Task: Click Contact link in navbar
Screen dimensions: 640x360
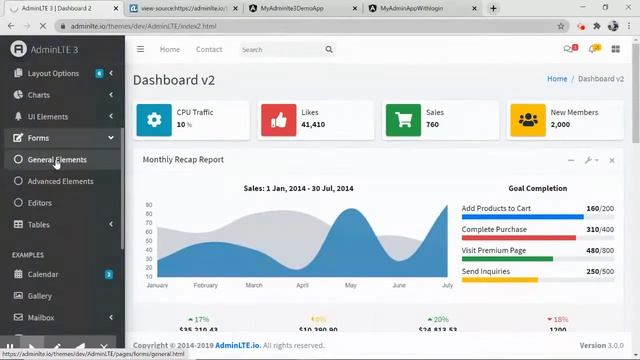Action: click(209, 49)
